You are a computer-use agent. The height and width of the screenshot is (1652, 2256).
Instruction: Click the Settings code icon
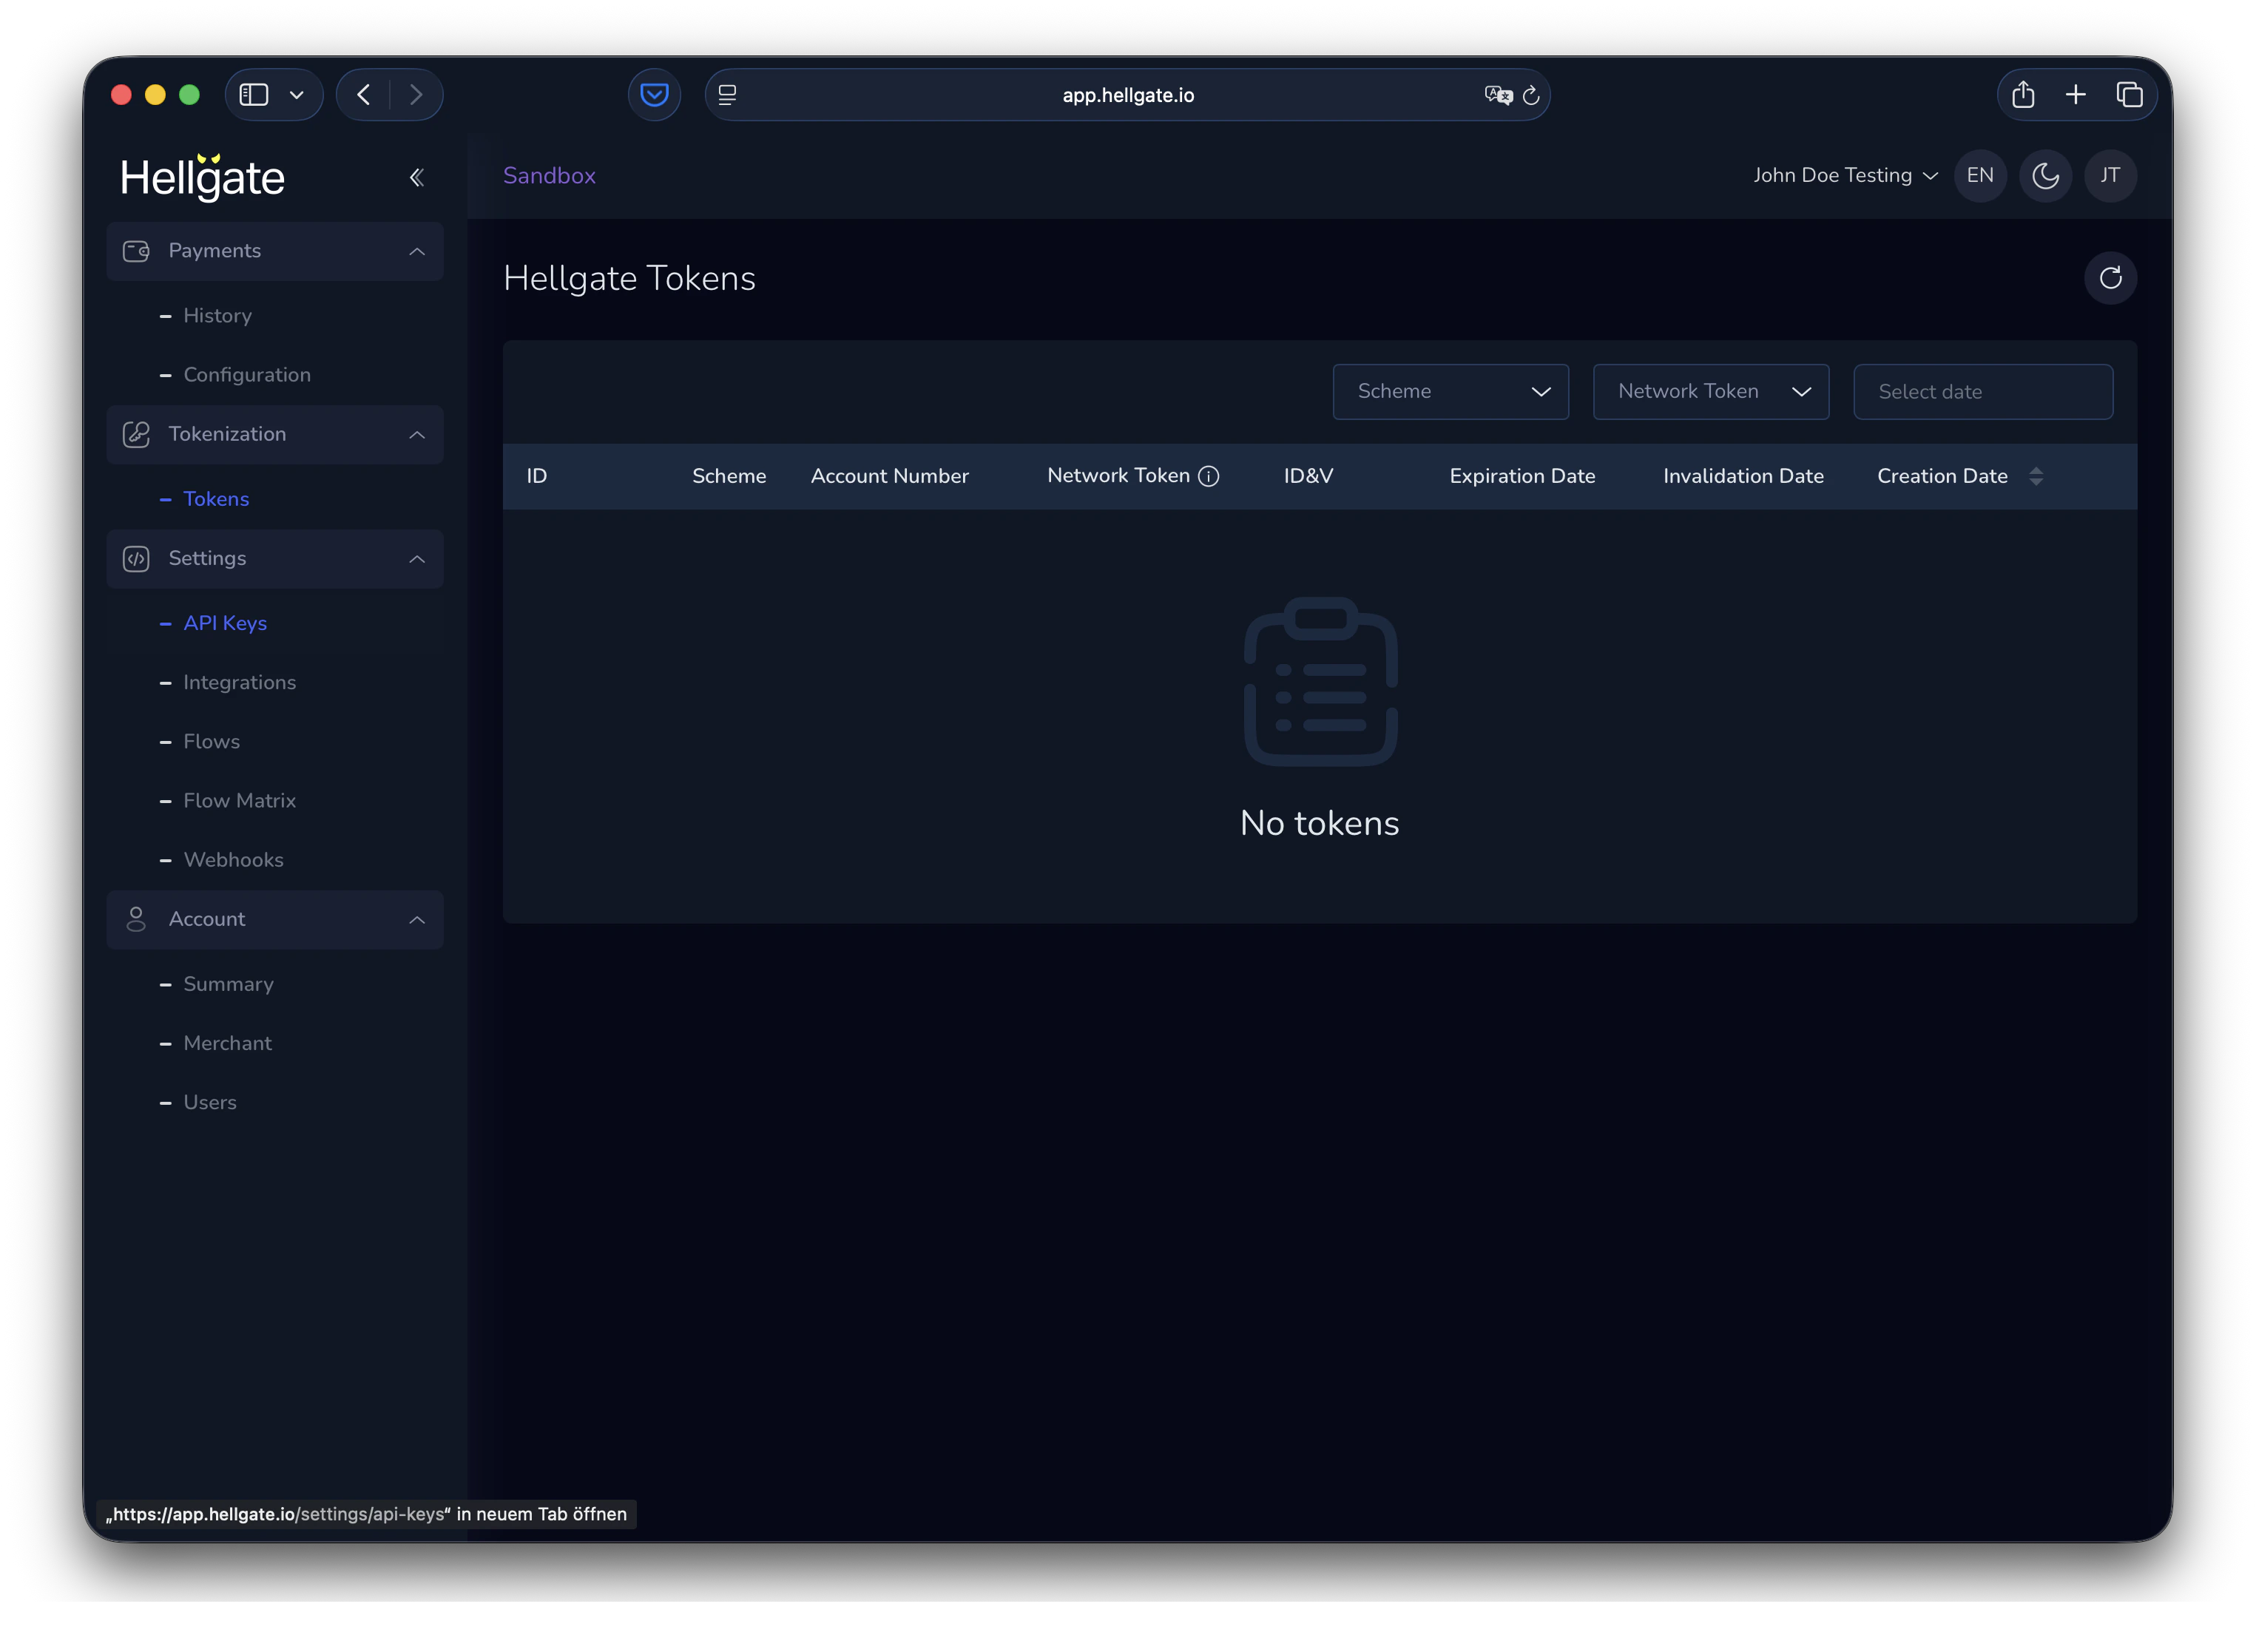click(x=136, y=559)
